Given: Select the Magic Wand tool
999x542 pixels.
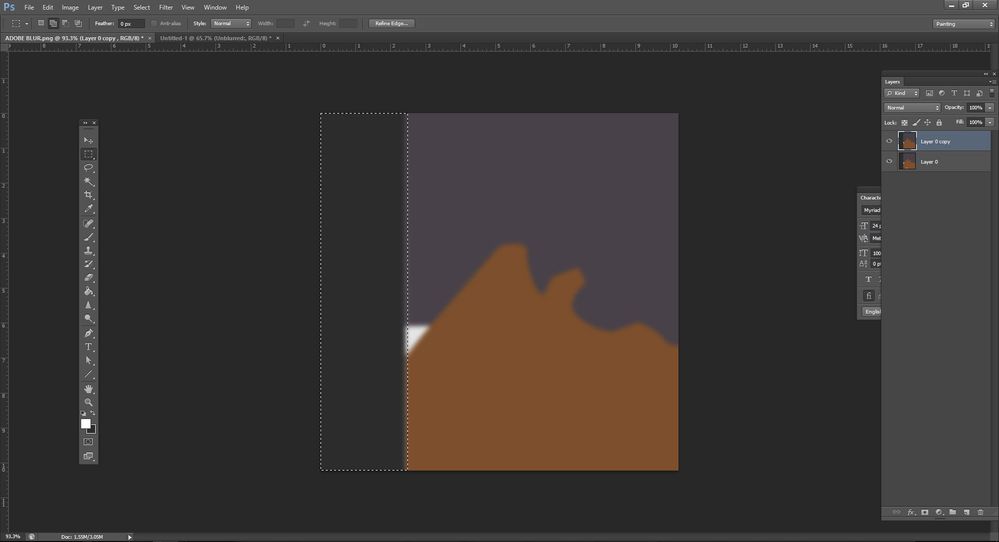Looking at the screenshot, I should [89, 182].
